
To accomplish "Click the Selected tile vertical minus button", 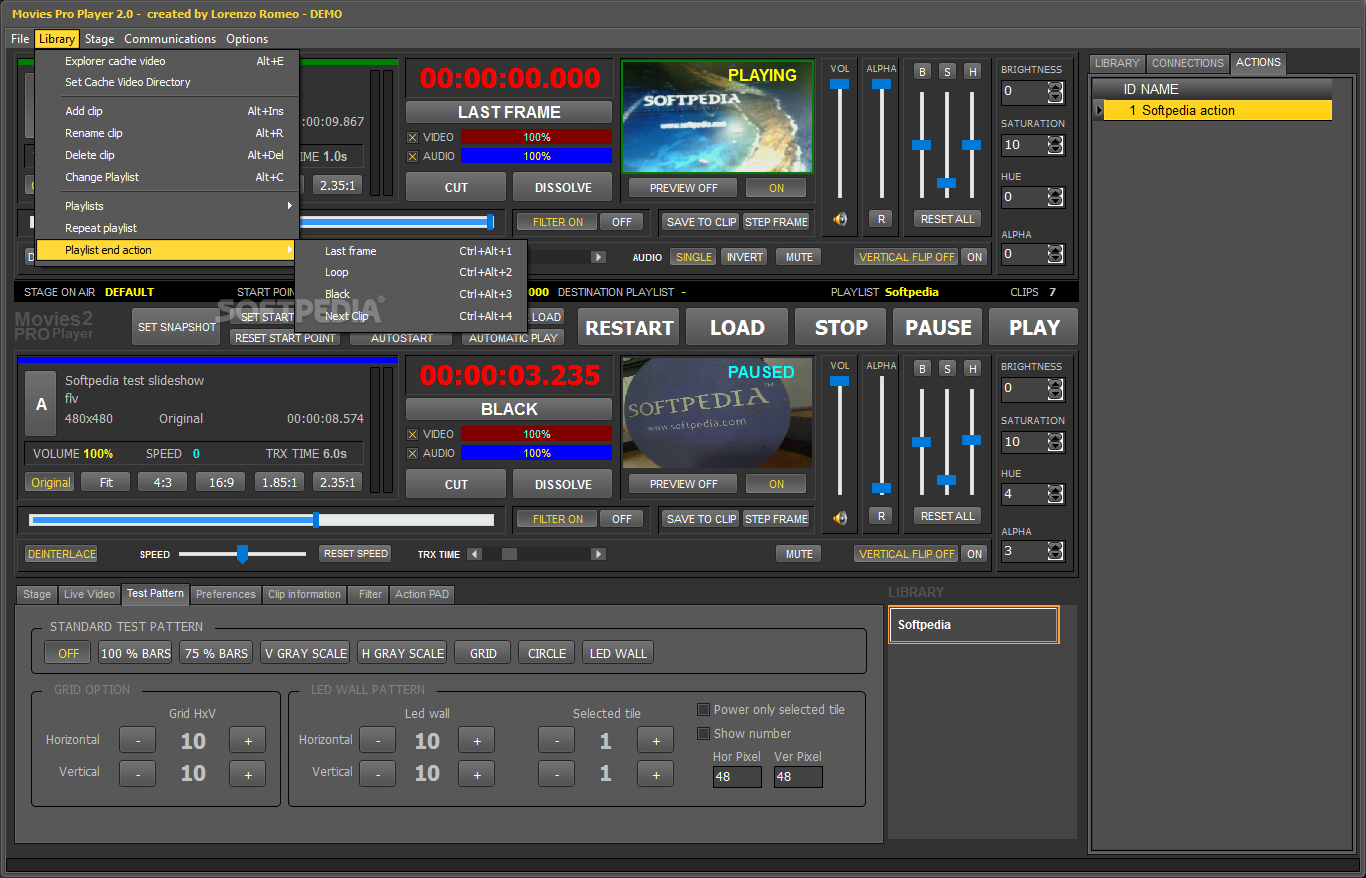I will point(556,773).
